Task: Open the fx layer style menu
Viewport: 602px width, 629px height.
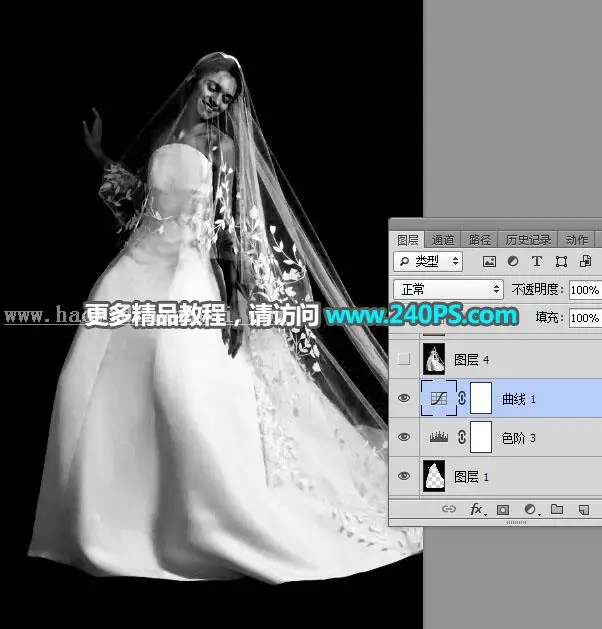Action: click(x=477, y=509)
